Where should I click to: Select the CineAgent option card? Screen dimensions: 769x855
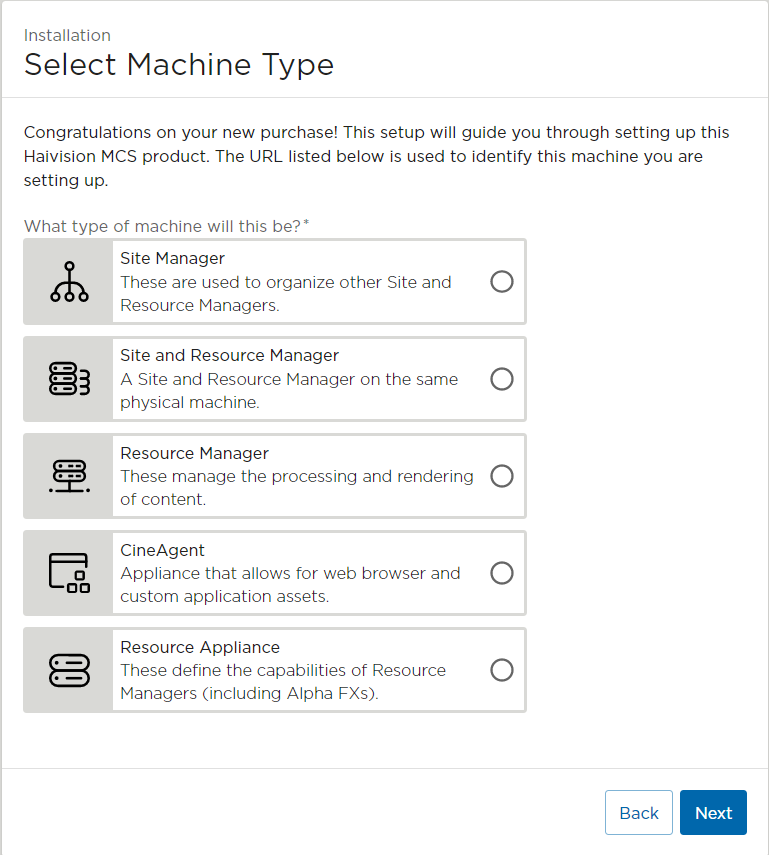300,573
